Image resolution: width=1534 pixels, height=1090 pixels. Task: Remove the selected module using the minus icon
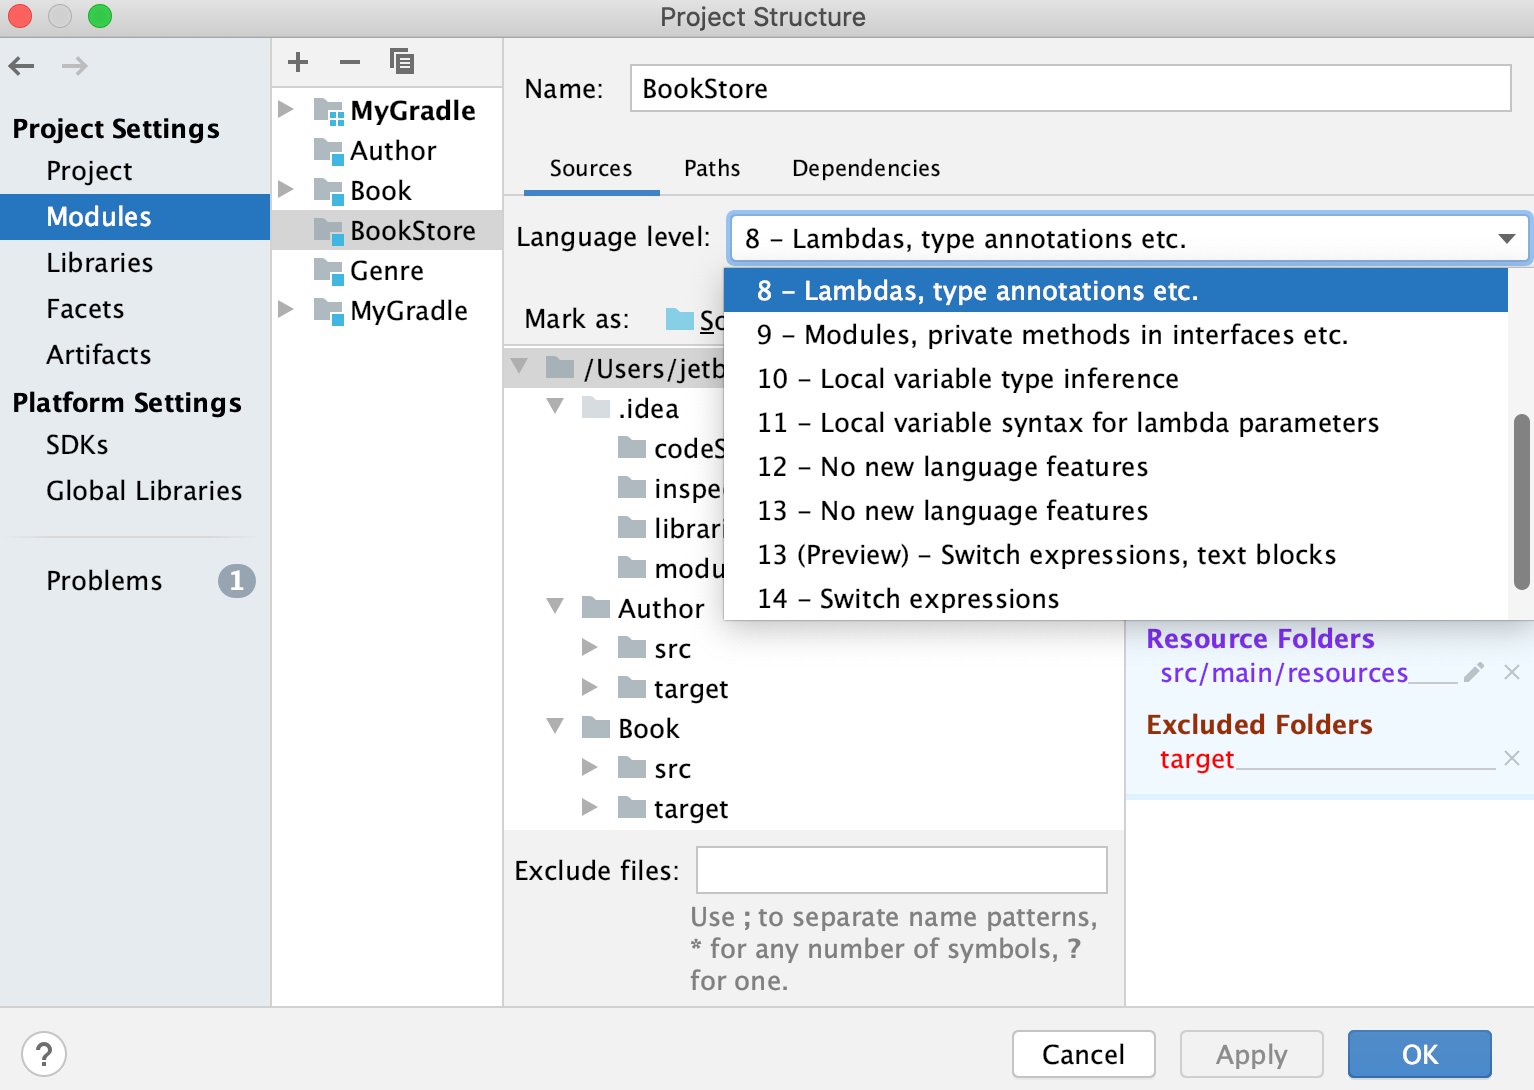(349, 62)
